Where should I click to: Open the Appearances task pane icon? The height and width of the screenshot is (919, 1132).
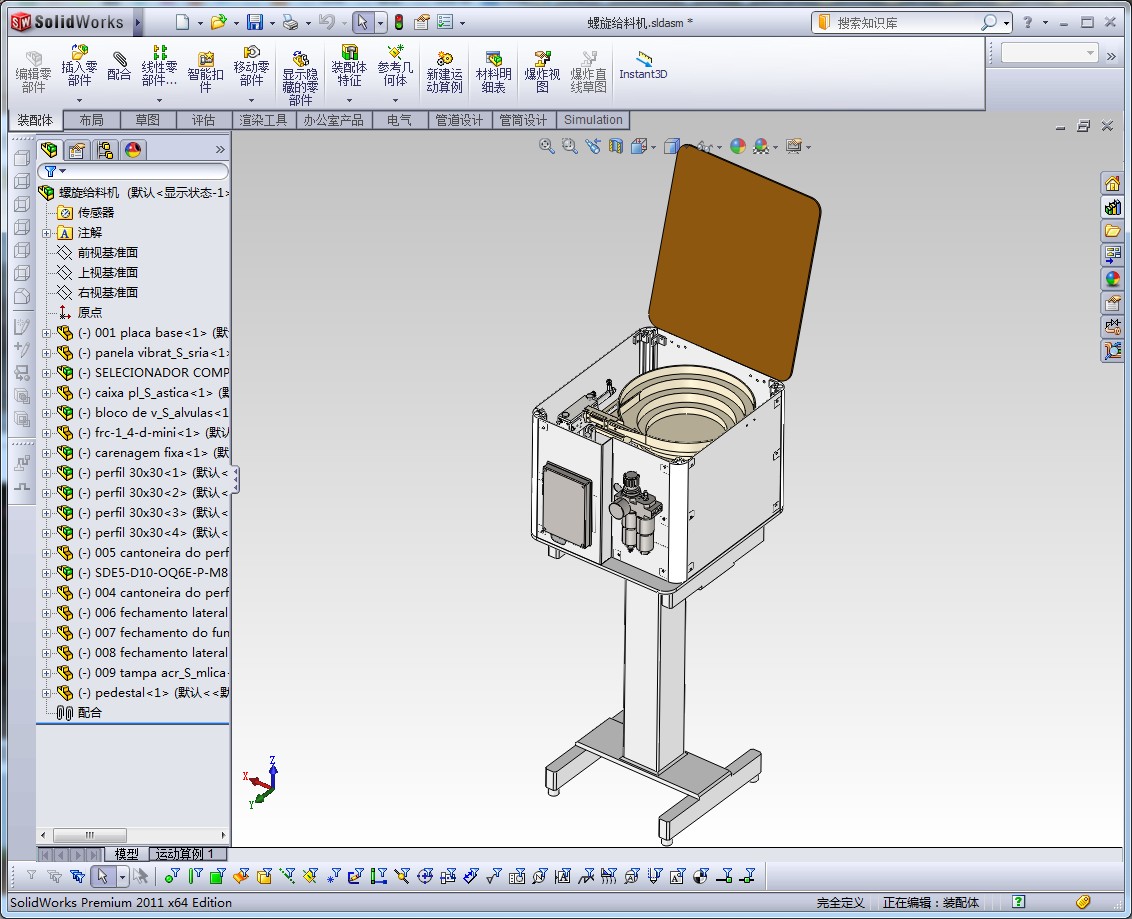(1113, 278)
